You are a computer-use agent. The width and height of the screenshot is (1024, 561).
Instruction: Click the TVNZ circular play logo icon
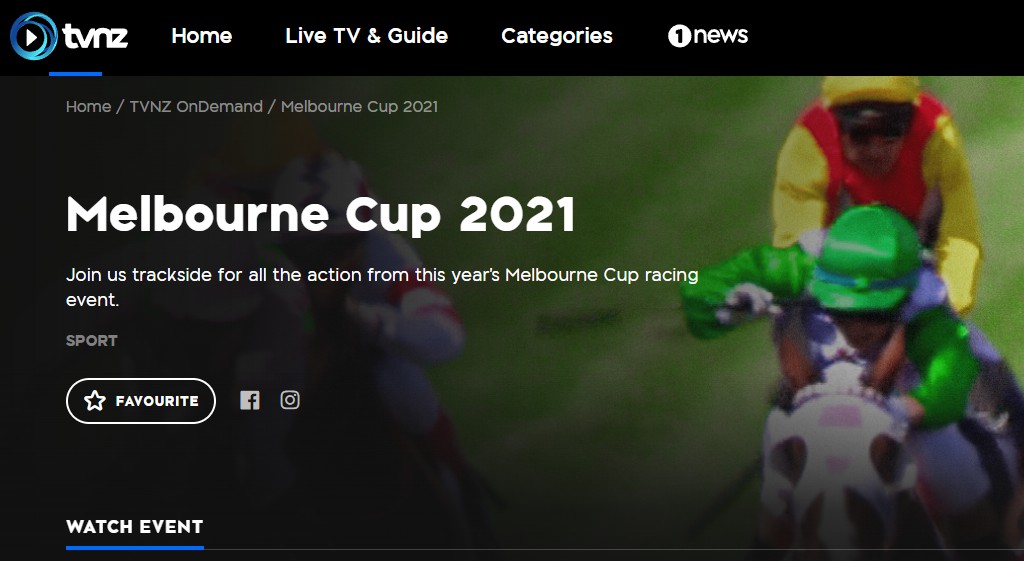(x=33, y=36)
